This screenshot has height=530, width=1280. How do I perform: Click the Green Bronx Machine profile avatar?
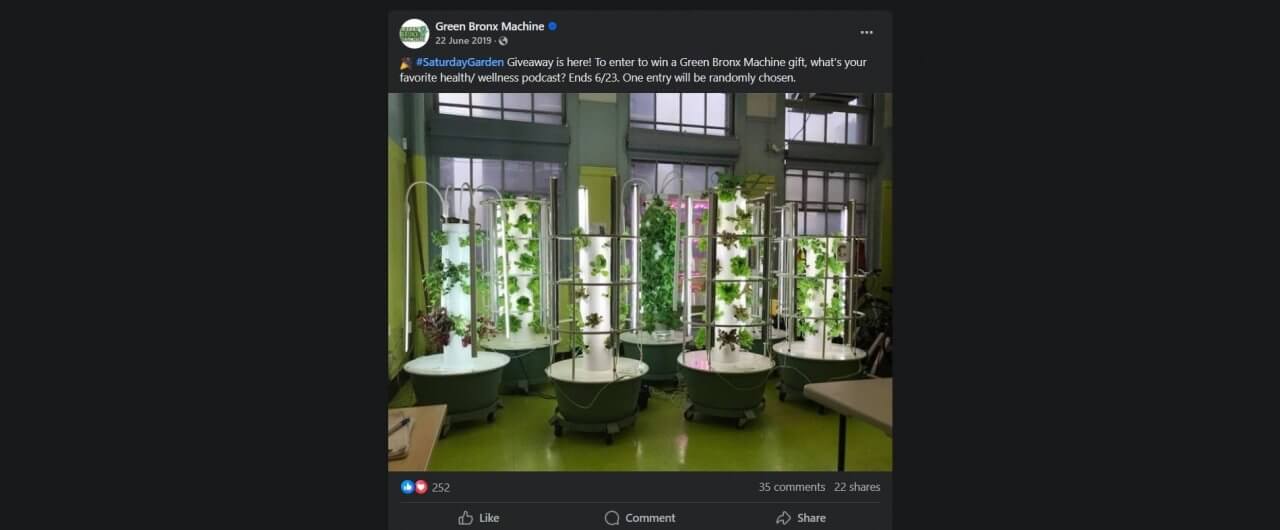(x=414, y=33)
